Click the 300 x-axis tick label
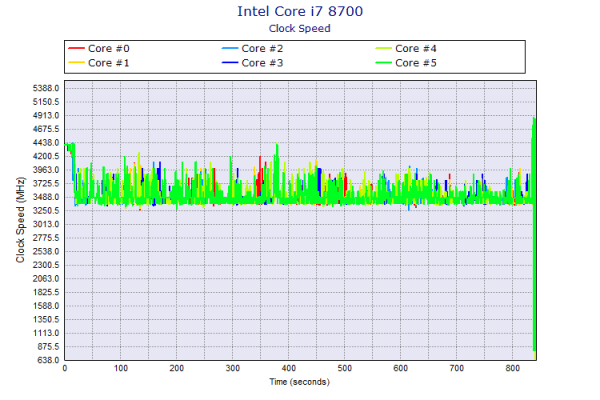 pyautogui.click(x=233, y=368)
